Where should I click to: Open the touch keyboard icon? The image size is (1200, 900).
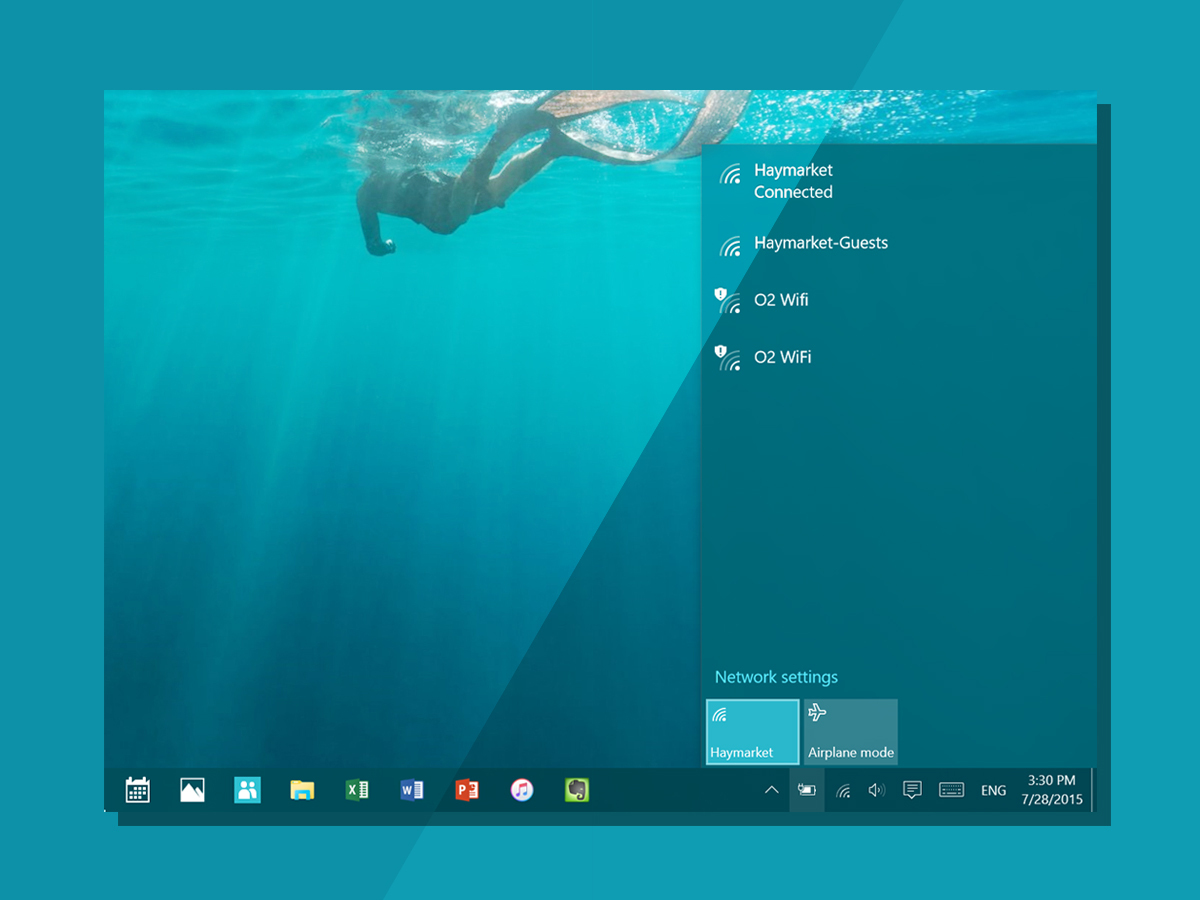951,790
